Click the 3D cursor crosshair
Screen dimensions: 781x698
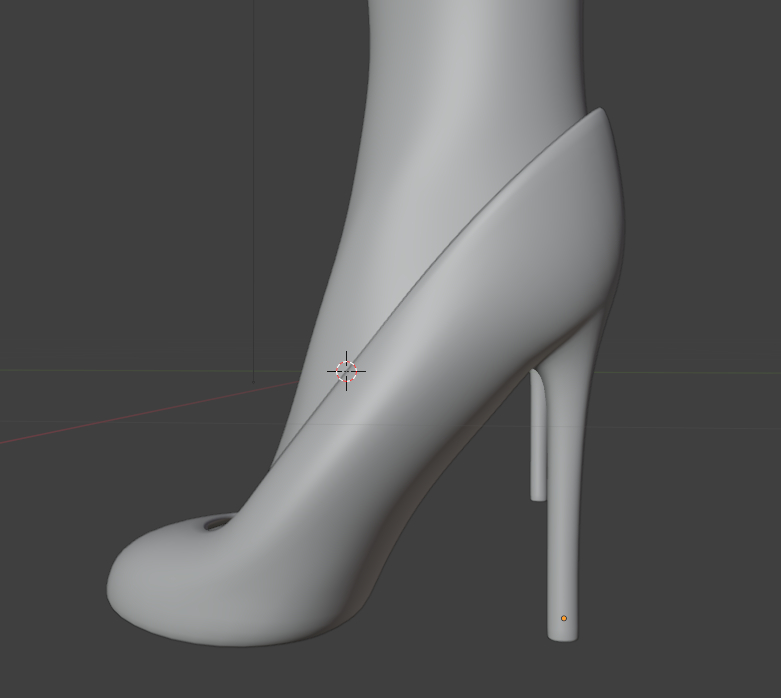[346, 371]
